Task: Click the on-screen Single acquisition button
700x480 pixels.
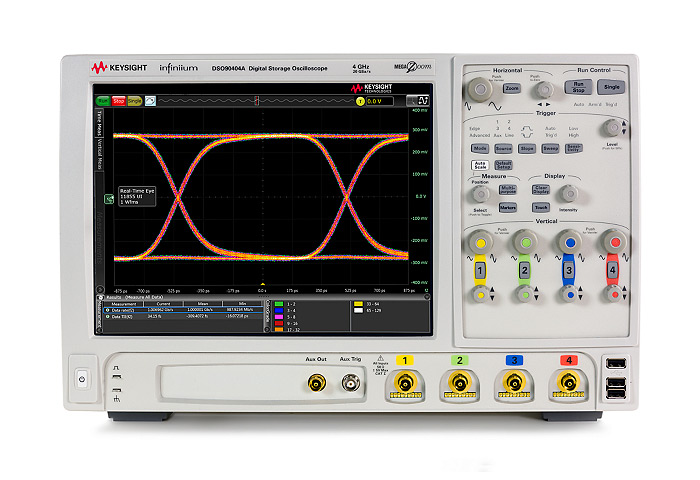Action: coord(134,101)
